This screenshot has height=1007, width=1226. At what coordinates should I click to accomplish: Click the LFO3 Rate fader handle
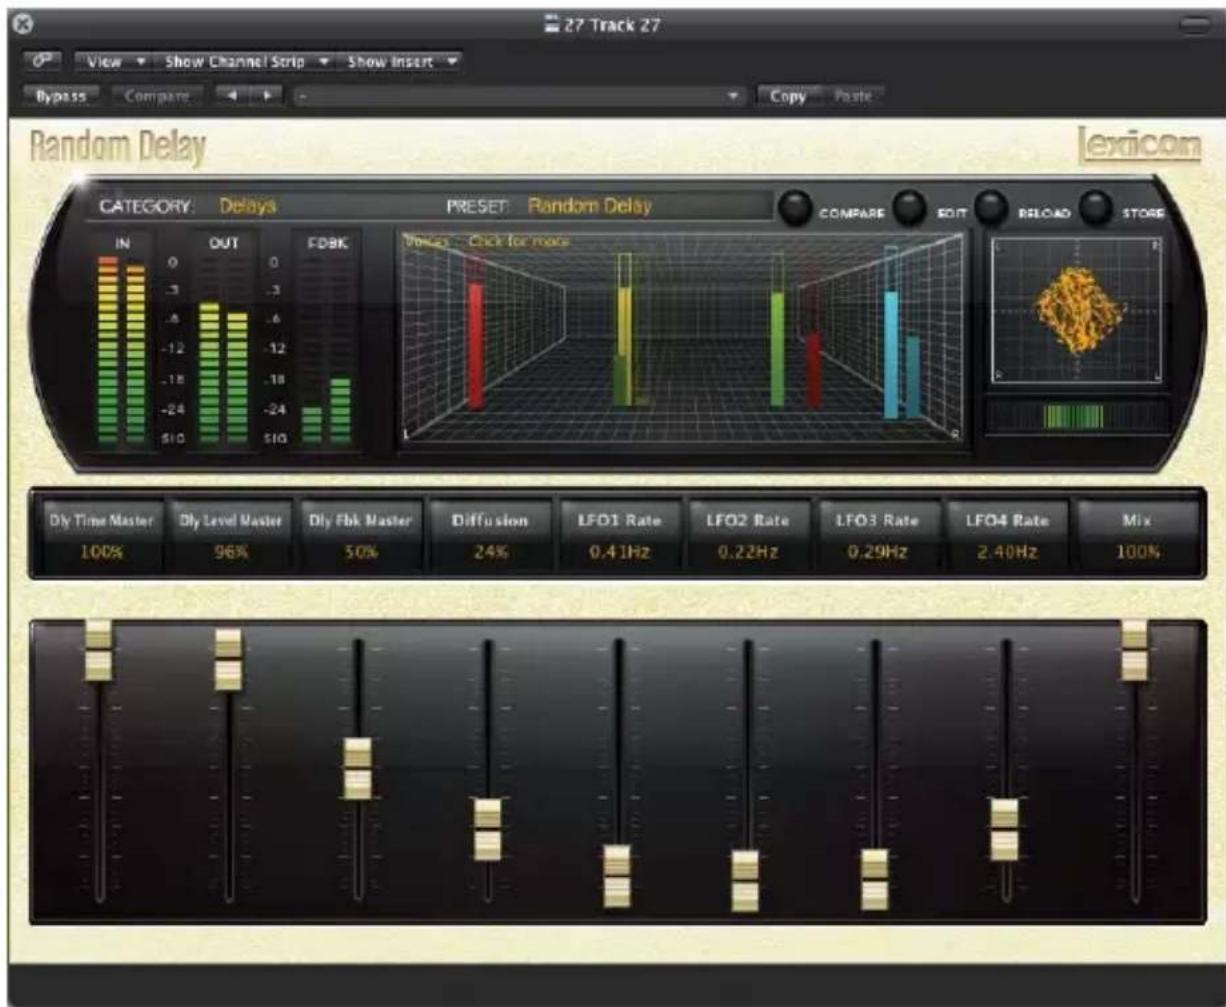(876, 879)
